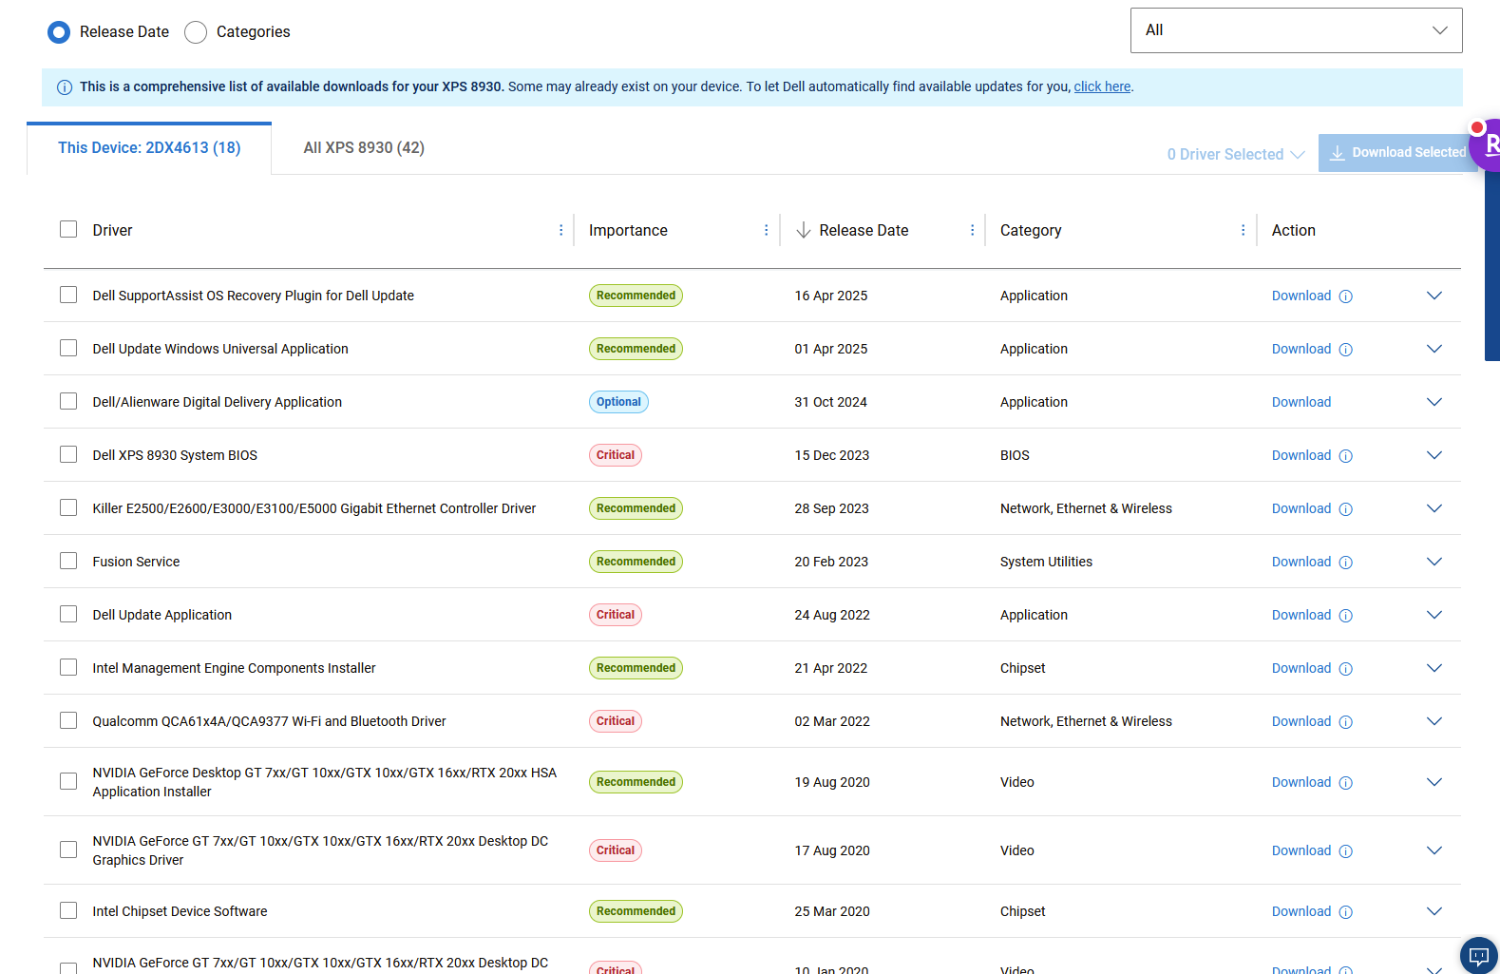Click 'System Utilities' category cell
The width and height of the screenshot is (1500, 974).
coord(1046,562)
